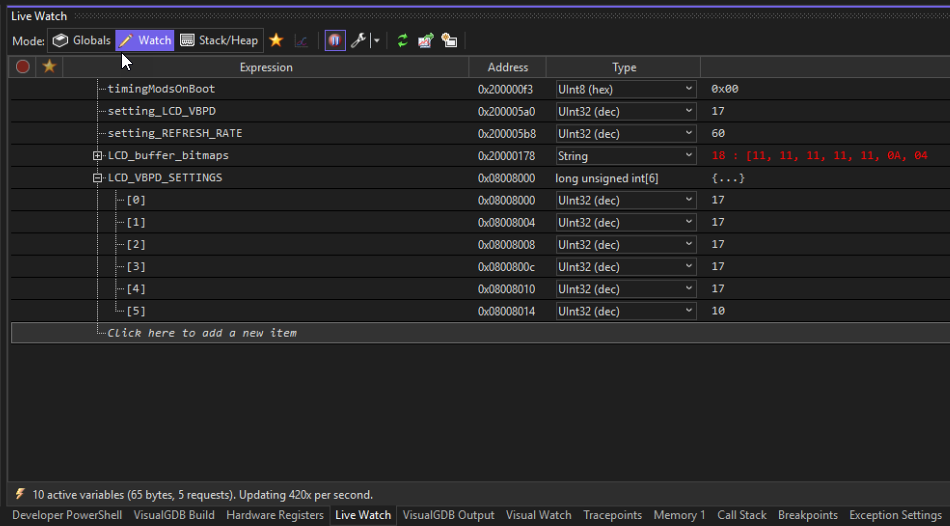
Task: Open the Developer PowerShell tab
Action: pos(67,515)
